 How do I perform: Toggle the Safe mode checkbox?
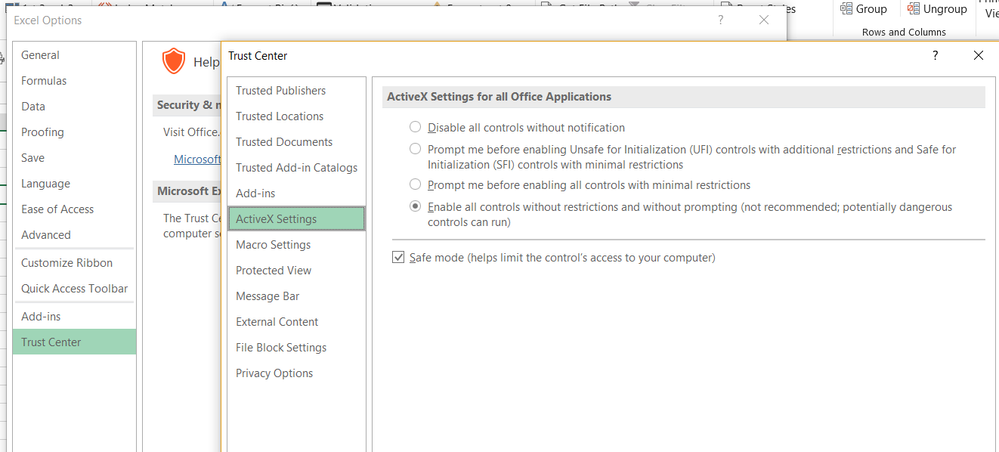pos(399,258)
